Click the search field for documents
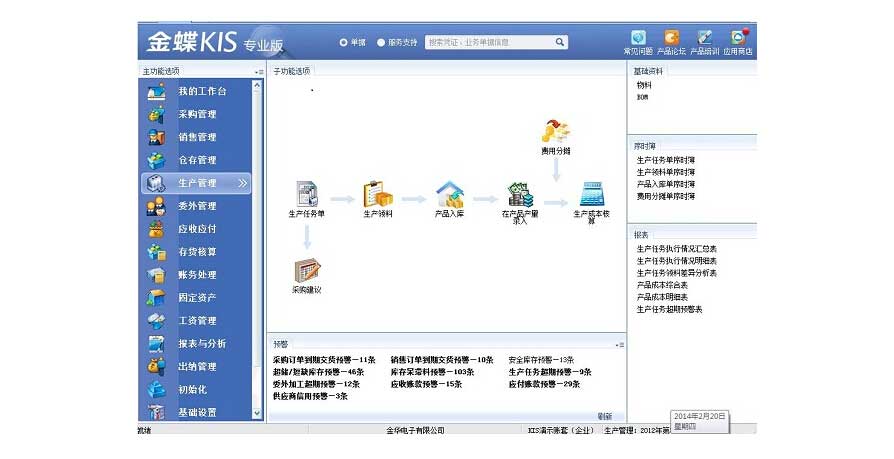 pyautogui.click(x=488, y=43)
